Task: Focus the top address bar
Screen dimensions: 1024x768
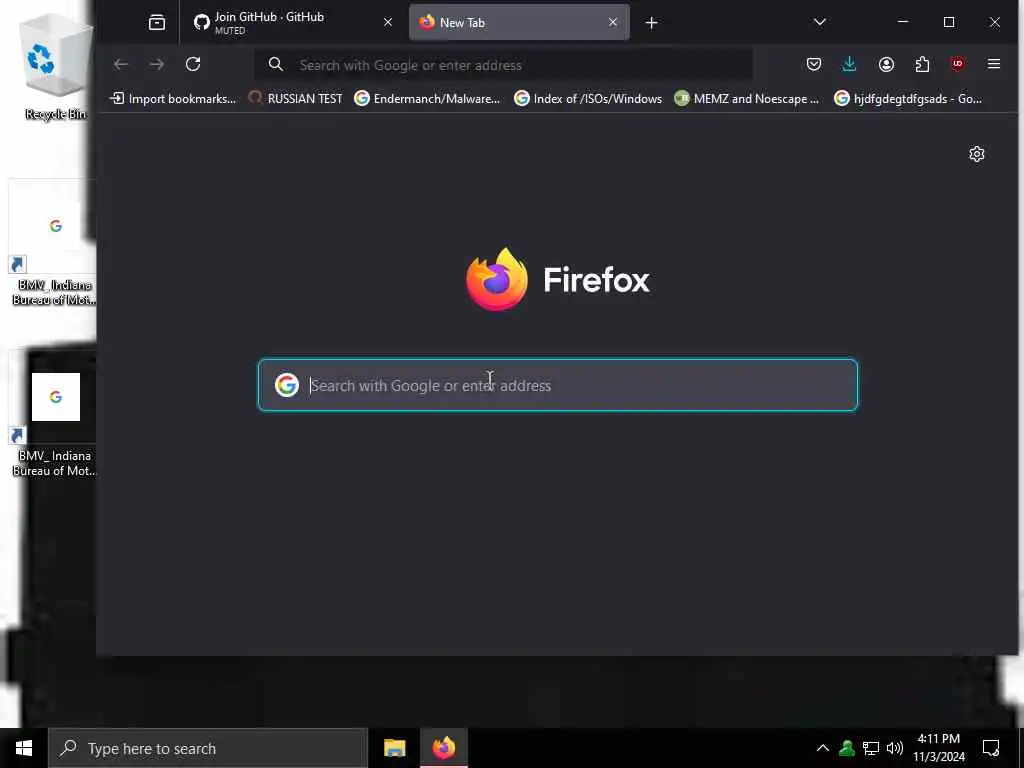Action: [x=504, y=65]
